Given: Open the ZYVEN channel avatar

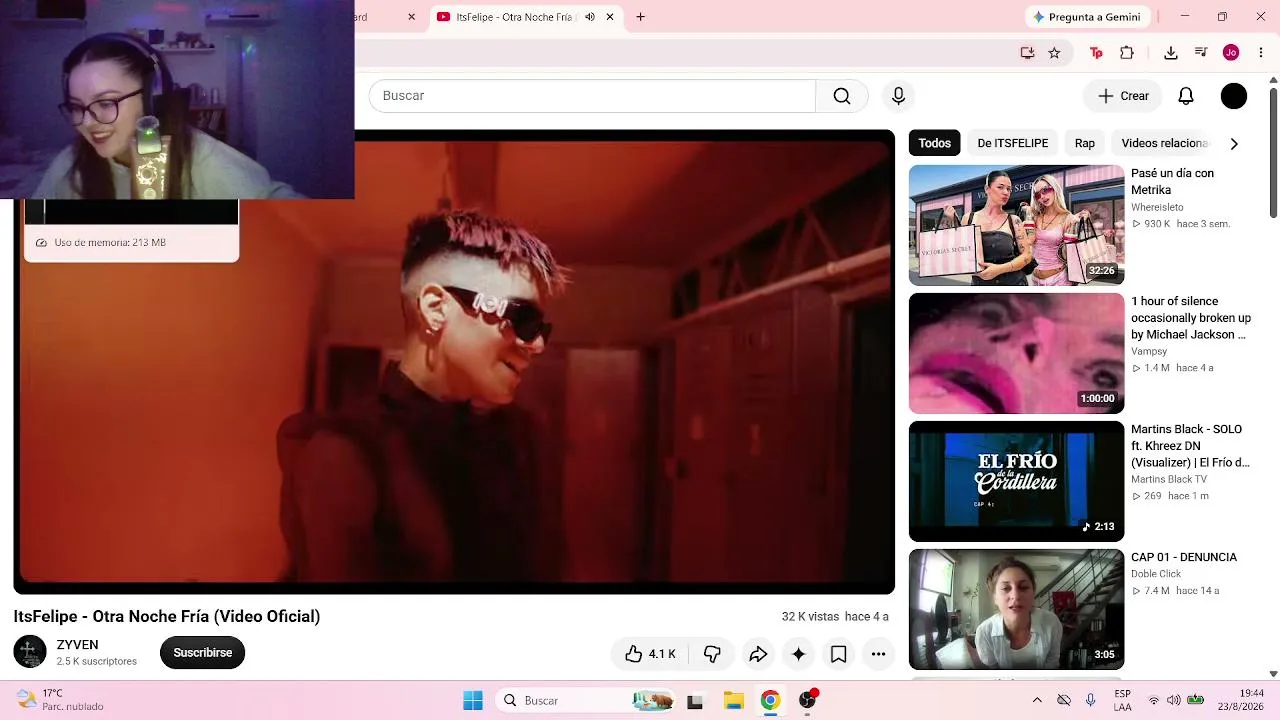Looking at the screenshot, I should pyautogui.click(x=30, y=652).
